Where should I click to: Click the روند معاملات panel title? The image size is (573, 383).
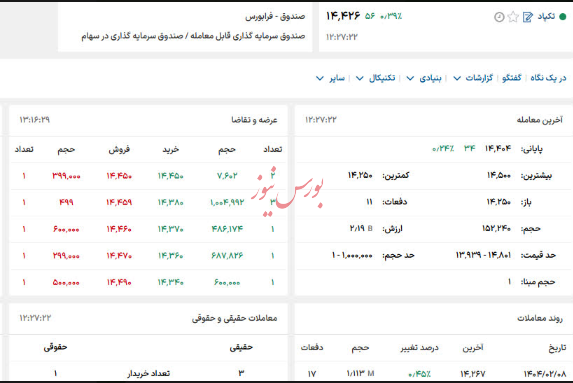coord(540,318)
